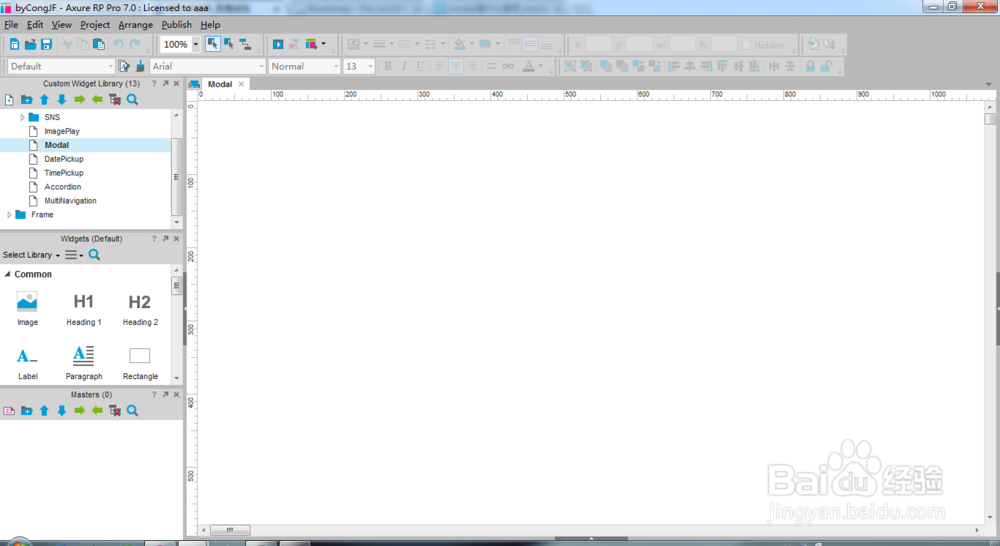Image resolution: width=1000 pixels, height=546 pixels.
Task: Enable Select Intersected mode
Action: [x=213, y=44]
